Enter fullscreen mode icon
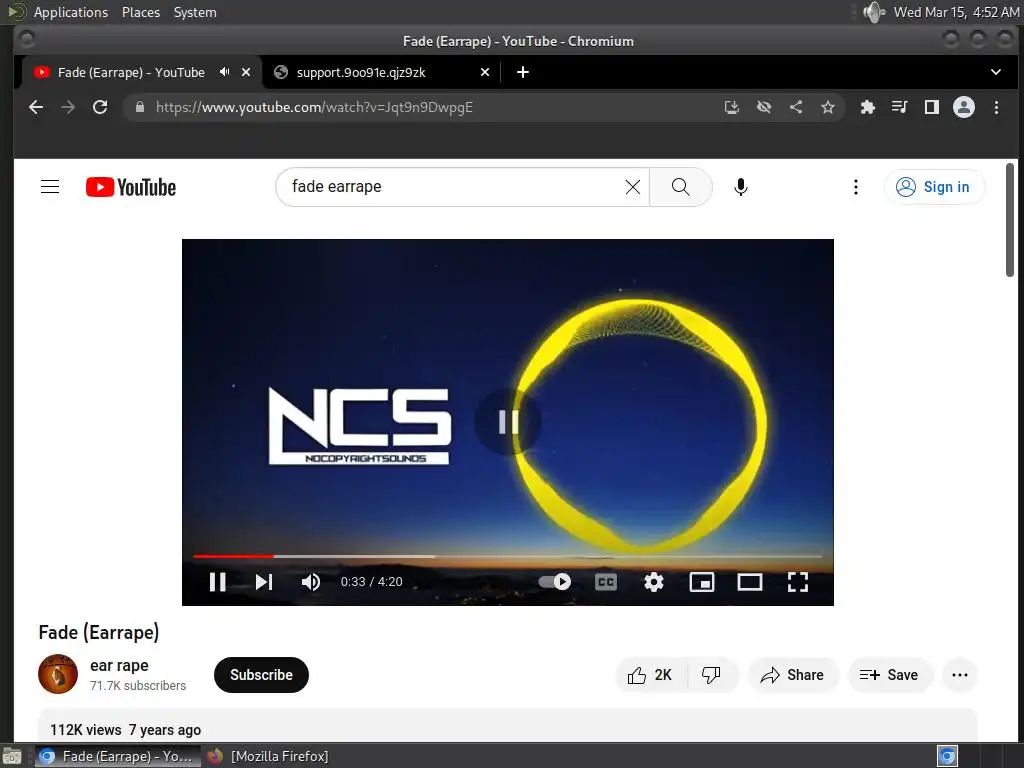Screen dimensions: 1024x768 tap(797, 581)
